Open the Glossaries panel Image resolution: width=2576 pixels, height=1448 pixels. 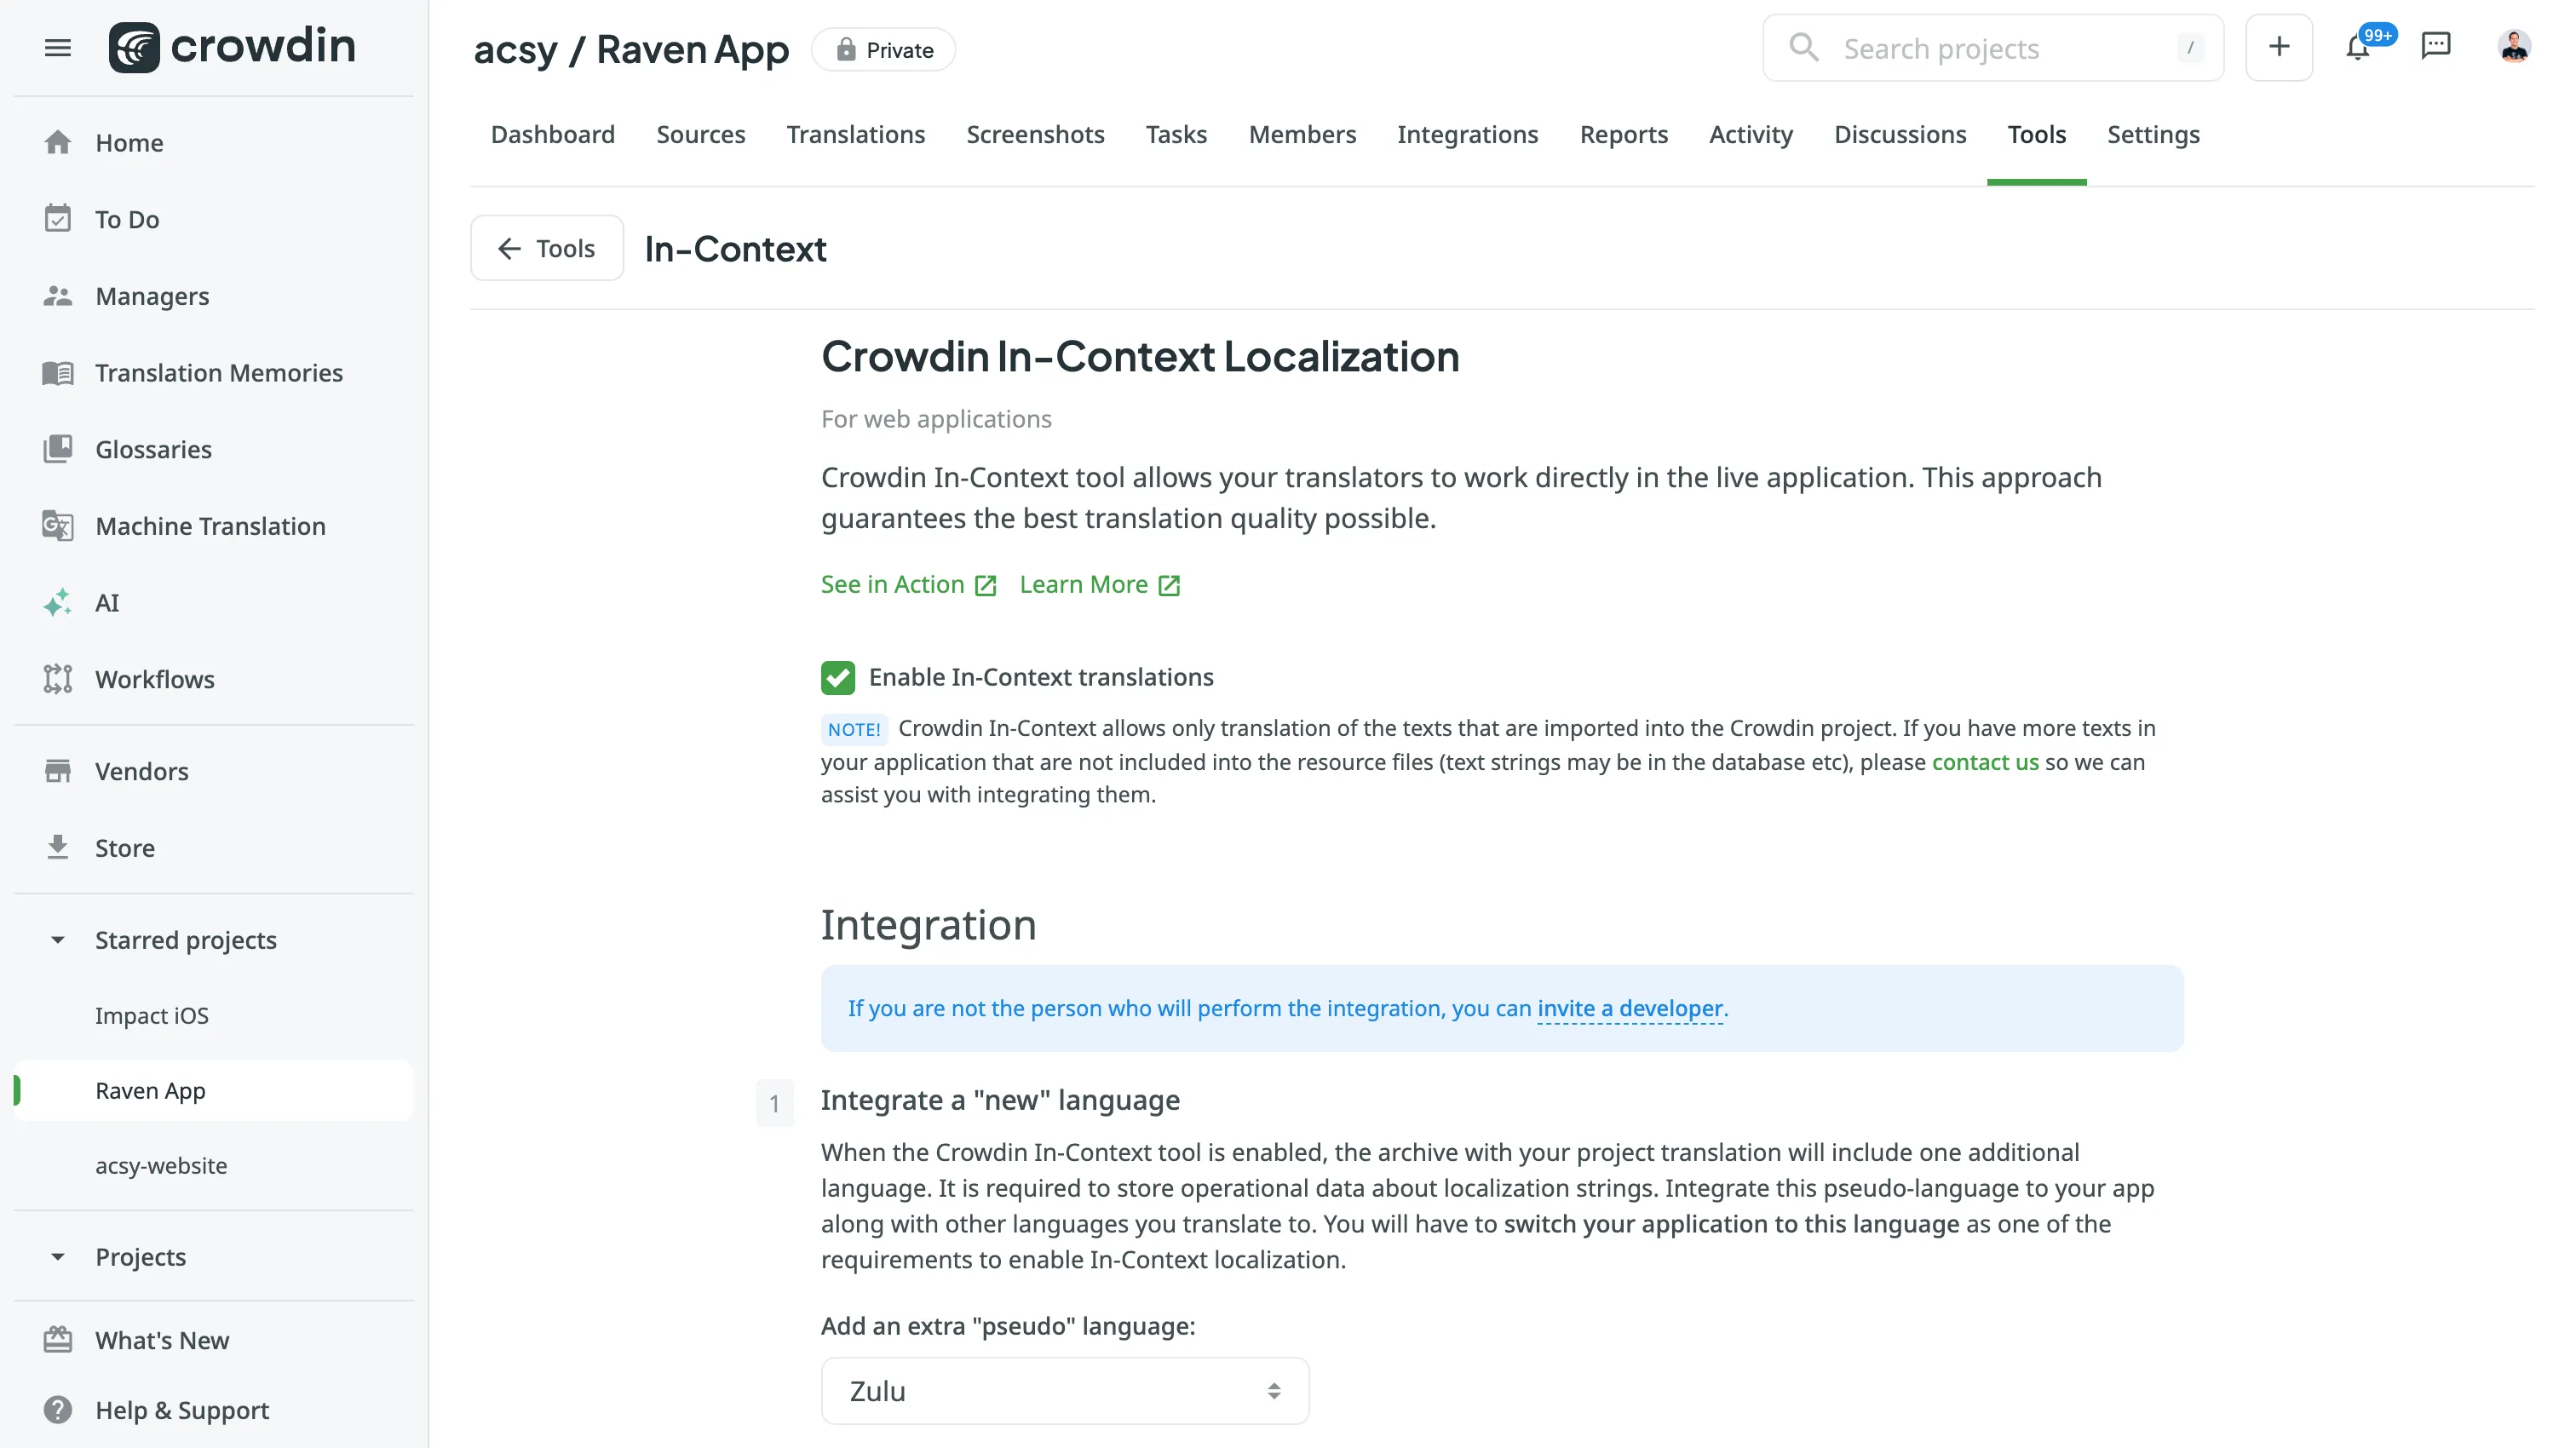tap(152, 449)
